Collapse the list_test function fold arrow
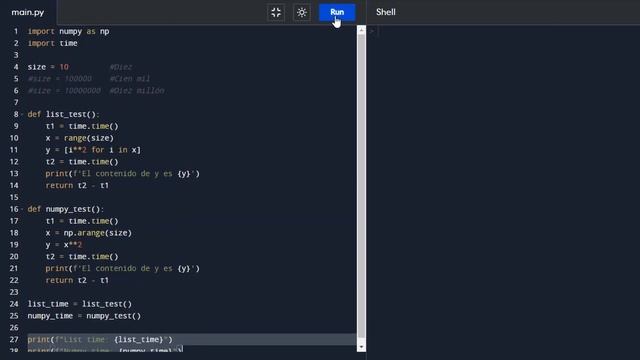Image resolution: width=640 pixels, height=360 pixels. pos(22,114)
